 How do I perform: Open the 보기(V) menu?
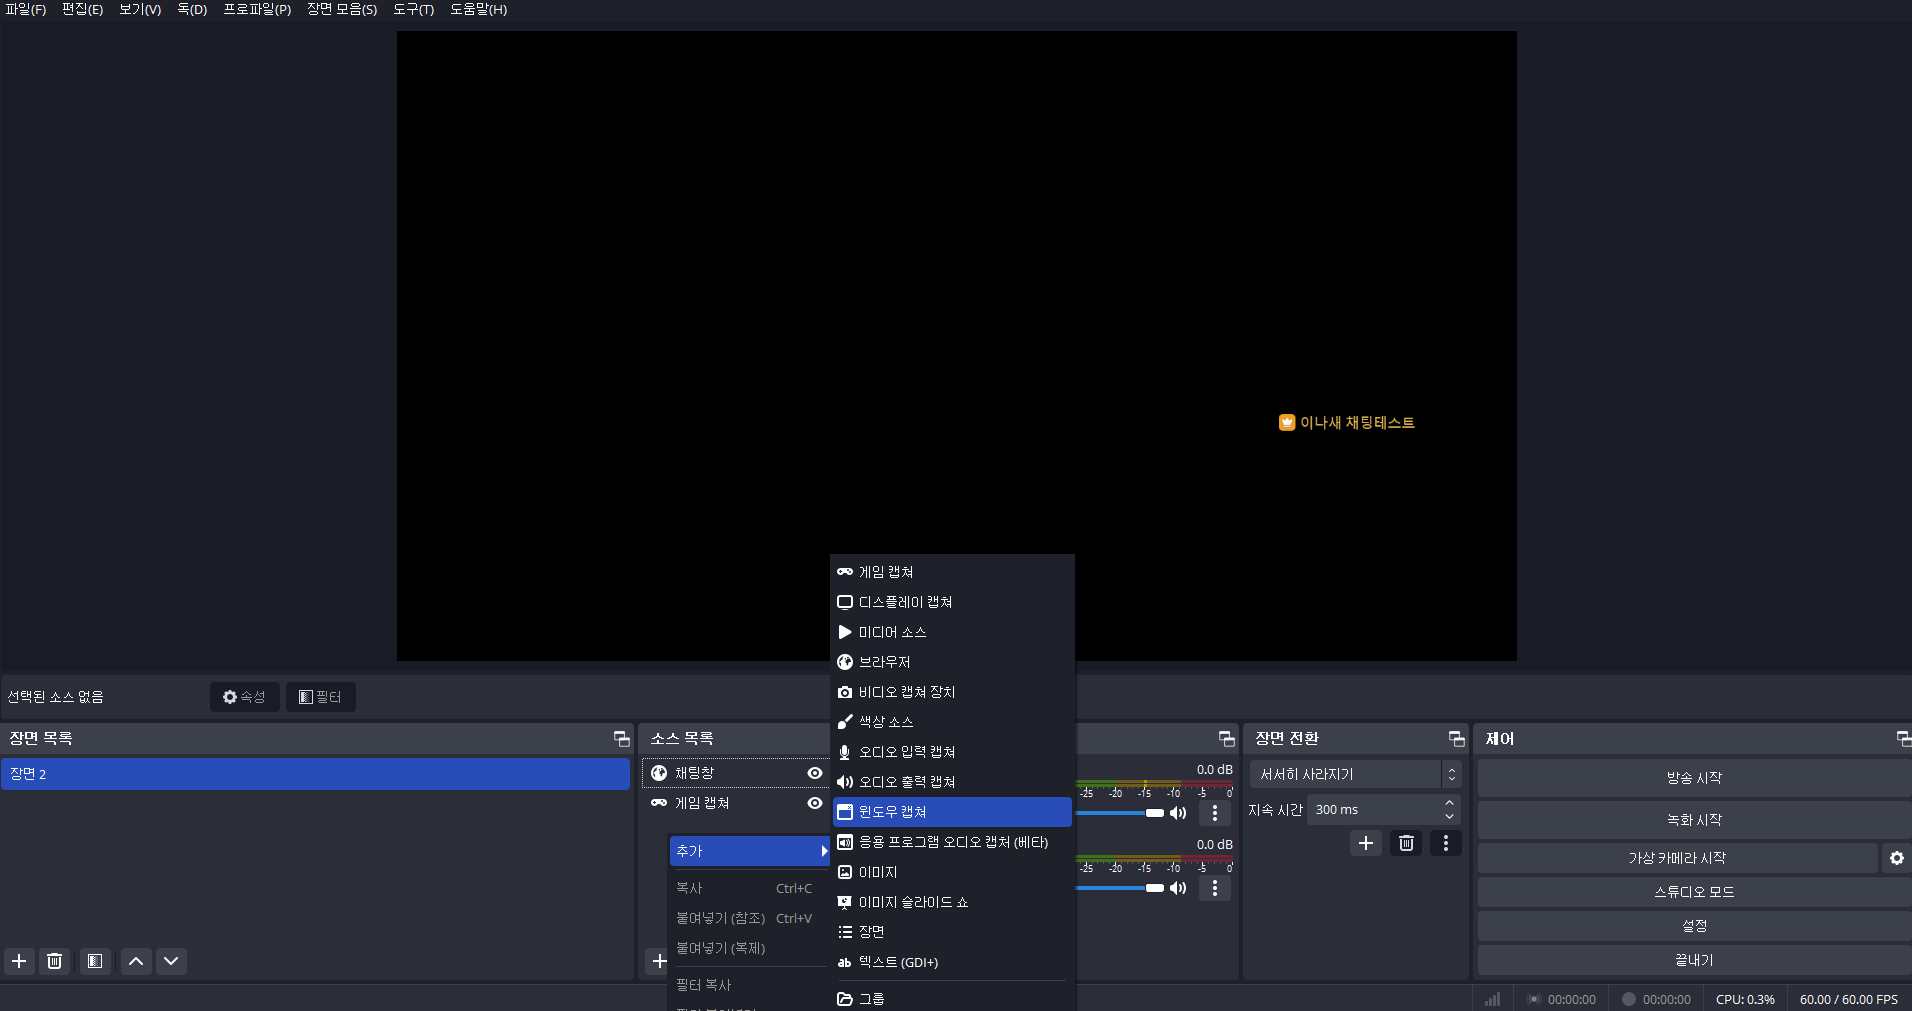click(x=140, y=10)
